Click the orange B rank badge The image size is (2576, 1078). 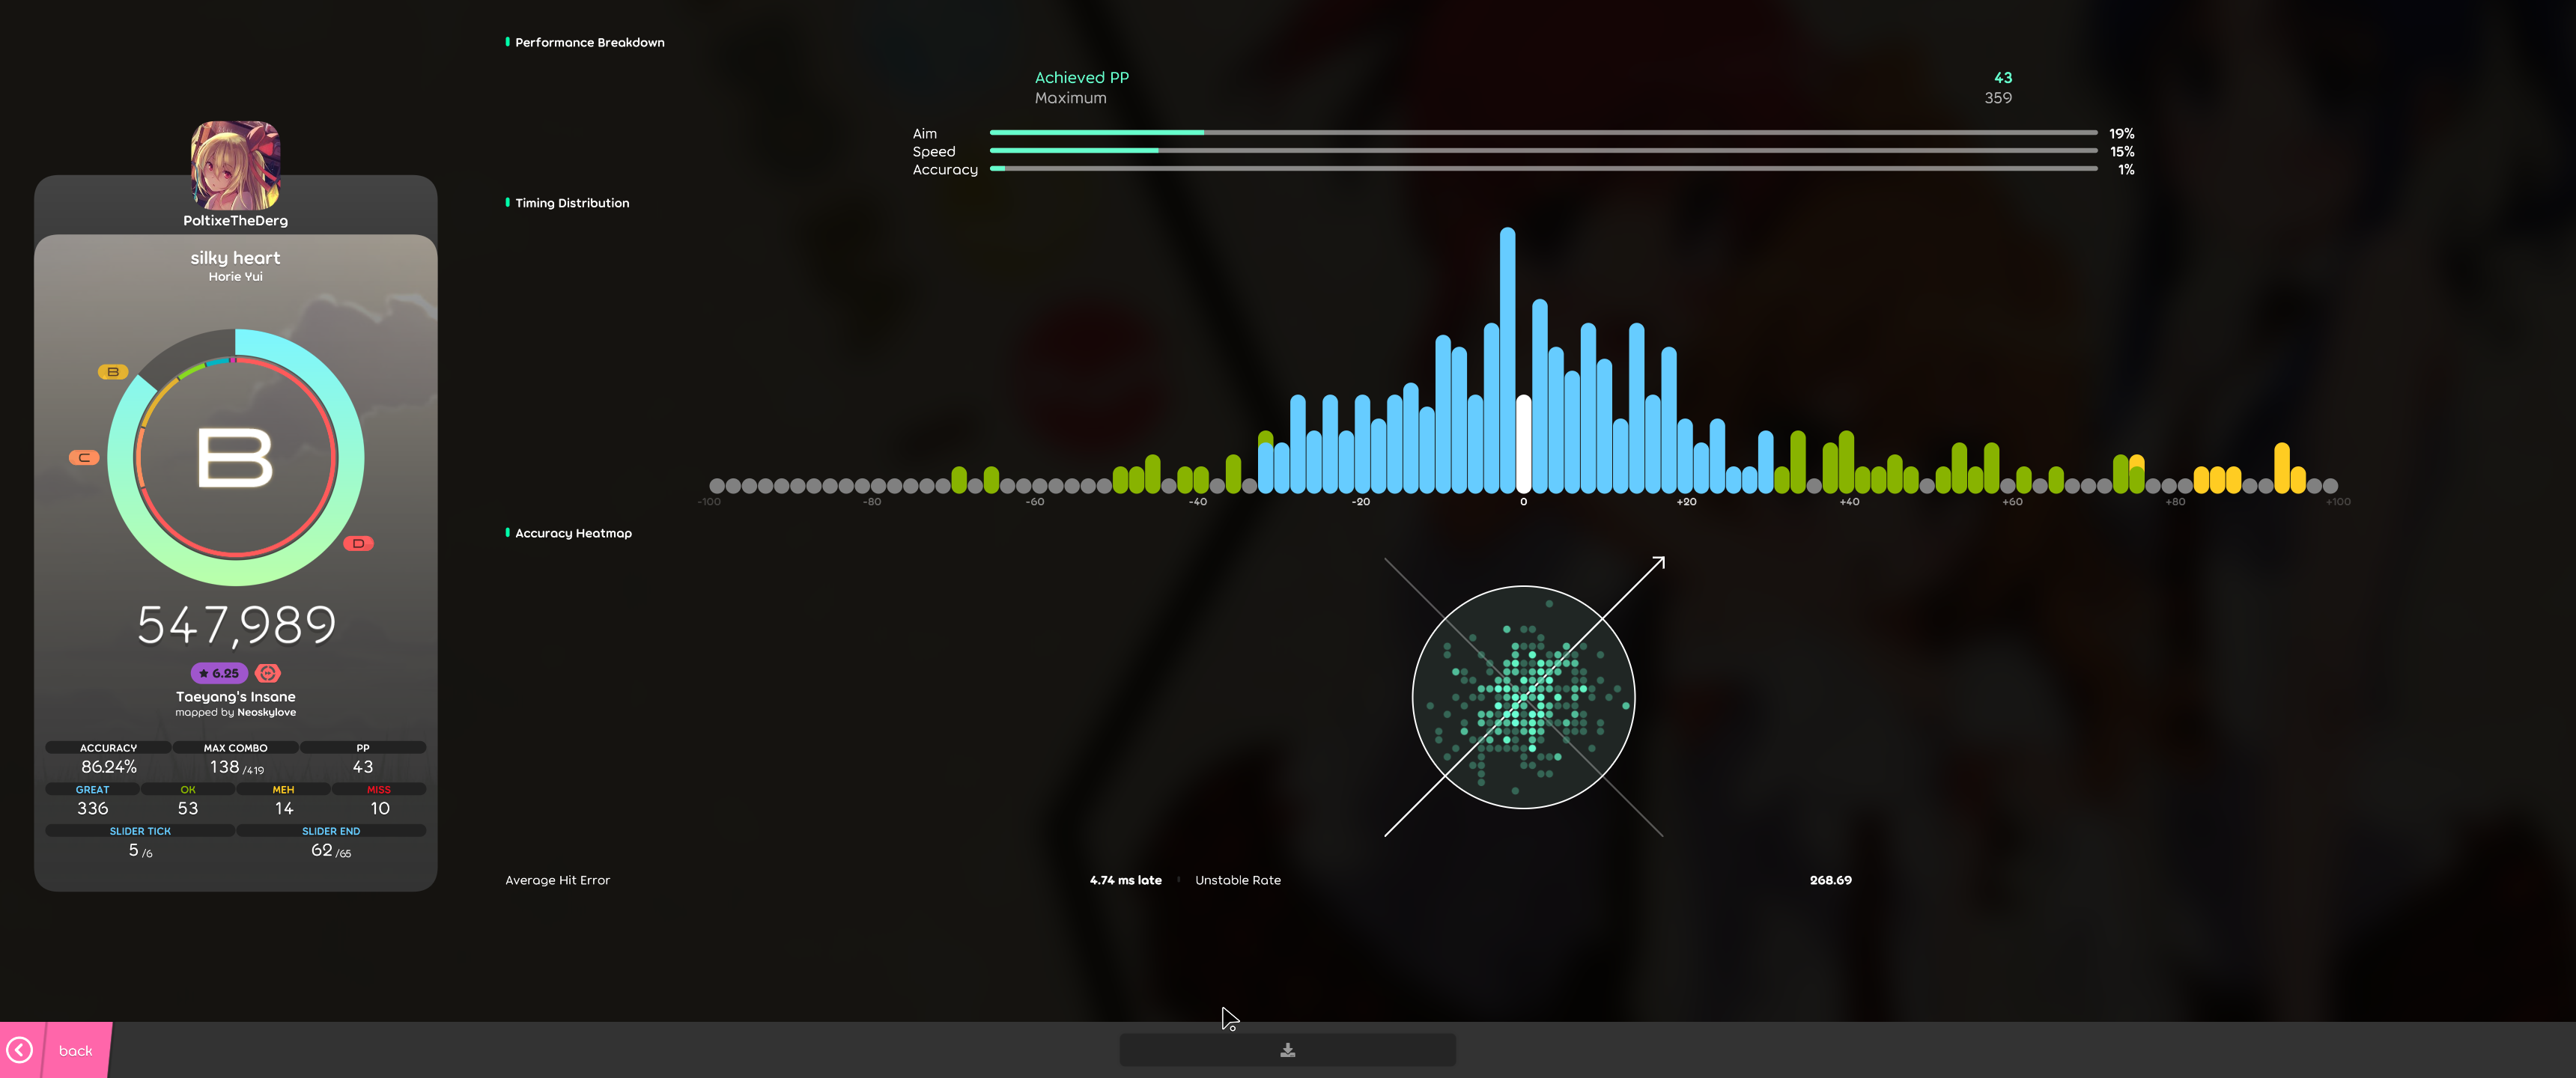coord(113,372)
